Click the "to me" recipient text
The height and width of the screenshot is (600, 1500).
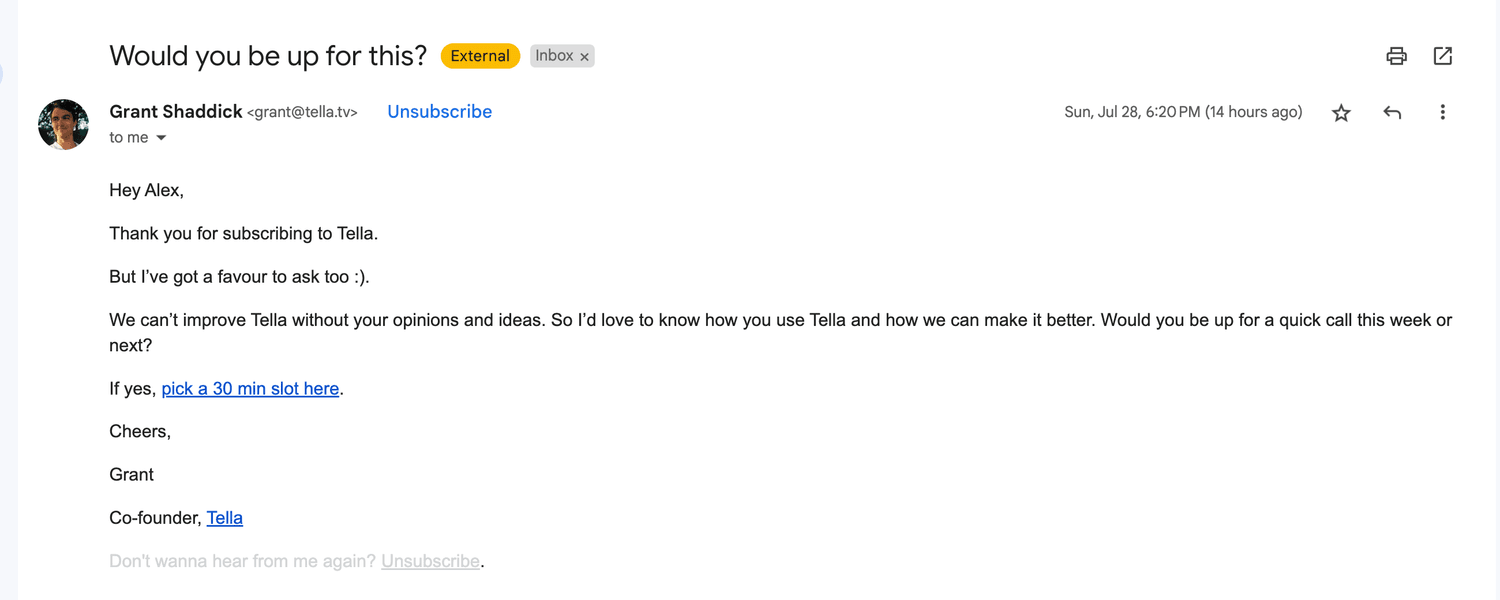(x=129, y=138)
